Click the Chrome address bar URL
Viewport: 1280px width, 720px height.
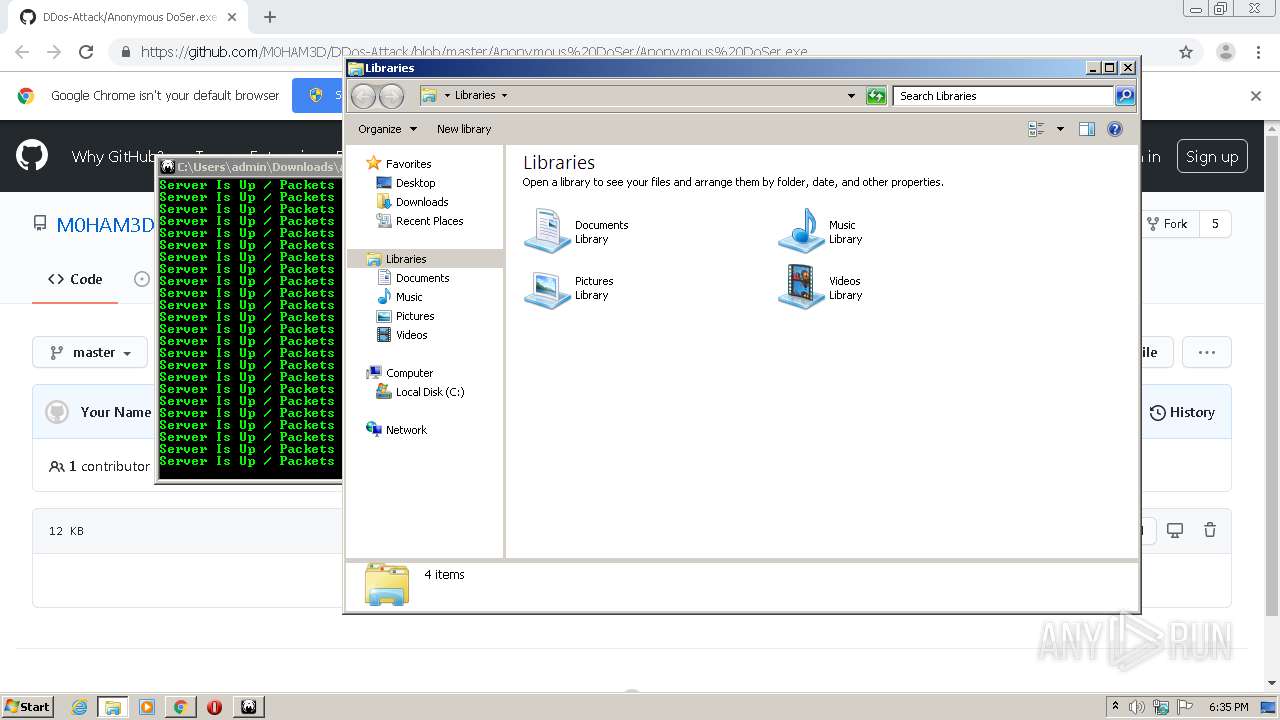[474, 52]
